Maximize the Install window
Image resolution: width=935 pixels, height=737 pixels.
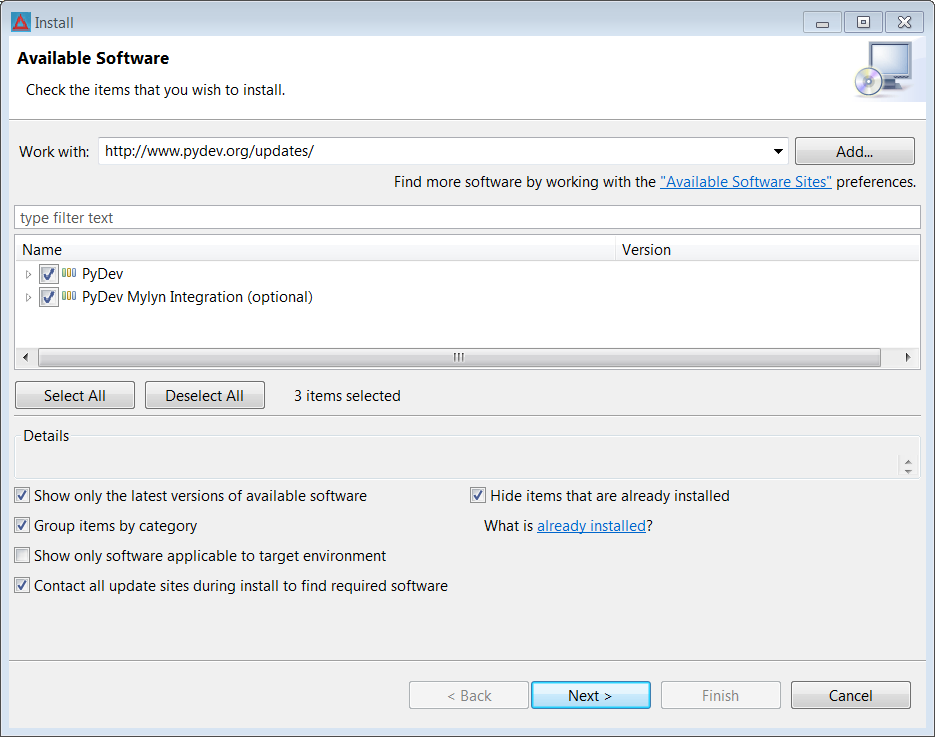pyautogui.click(x=863, y=23)
